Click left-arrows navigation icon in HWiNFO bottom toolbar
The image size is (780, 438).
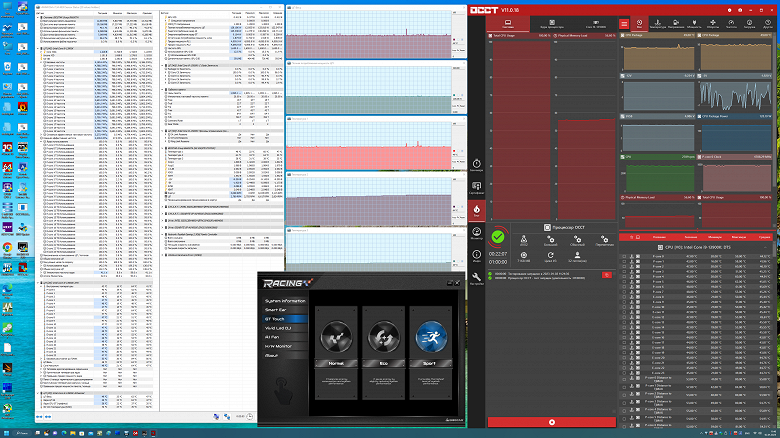coord(39,417)
